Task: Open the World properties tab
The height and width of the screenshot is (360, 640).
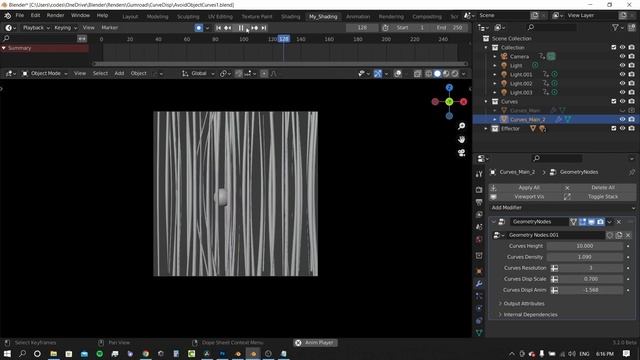Action: point(479,239)
